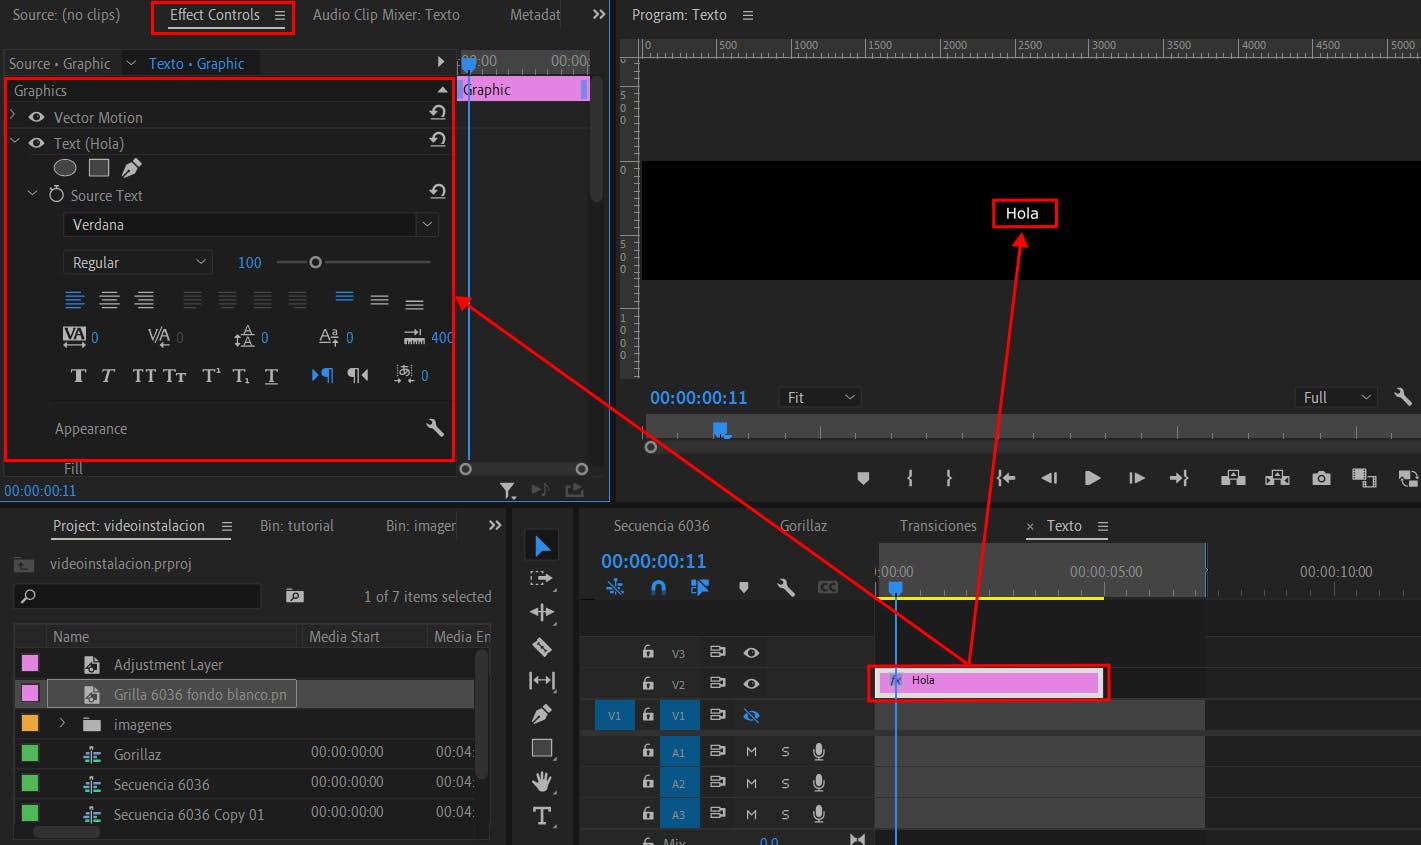
Task: Select the Hola clip on V2
Action: pyautogui.click(x=989, y=682)
